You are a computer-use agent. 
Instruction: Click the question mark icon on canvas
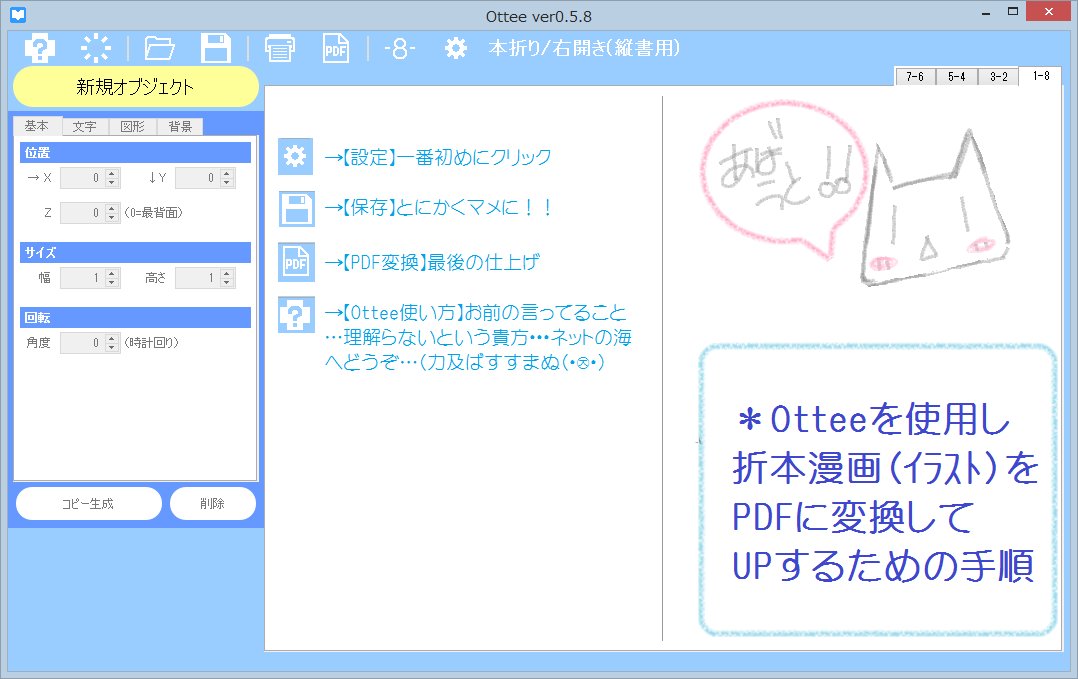coord(296,315)
